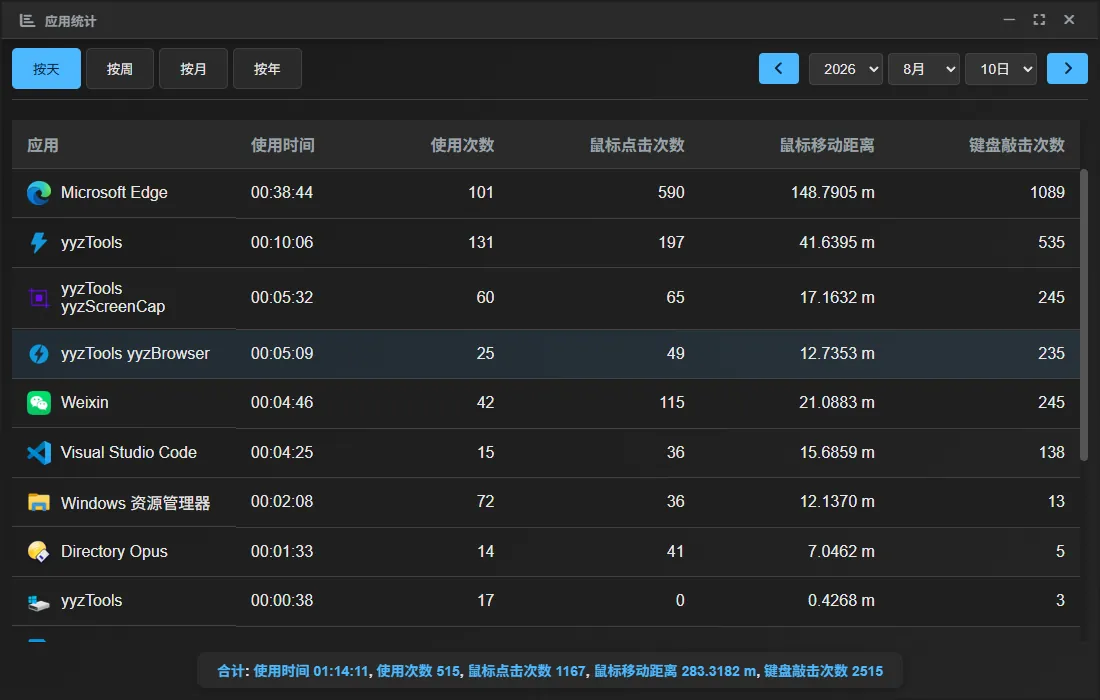The height and width of the screenshot is (700, 1100).
Task: Click usage time 00:04:25
Action: pos(282,452)
